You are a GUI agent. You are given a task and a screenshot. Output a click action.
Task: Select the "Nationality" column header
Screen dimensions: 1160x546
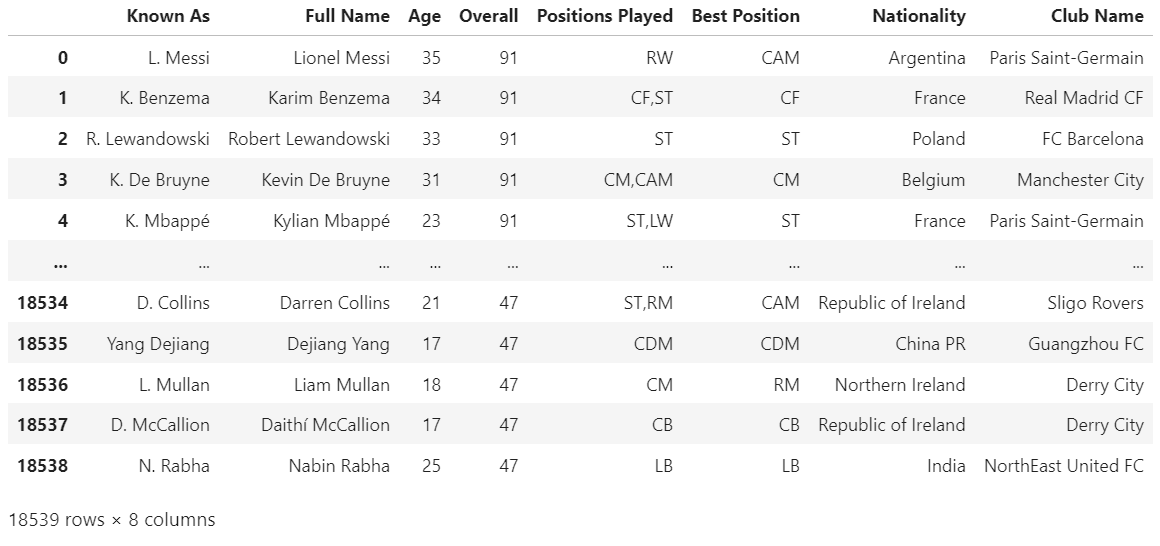[x=918, y=16]
